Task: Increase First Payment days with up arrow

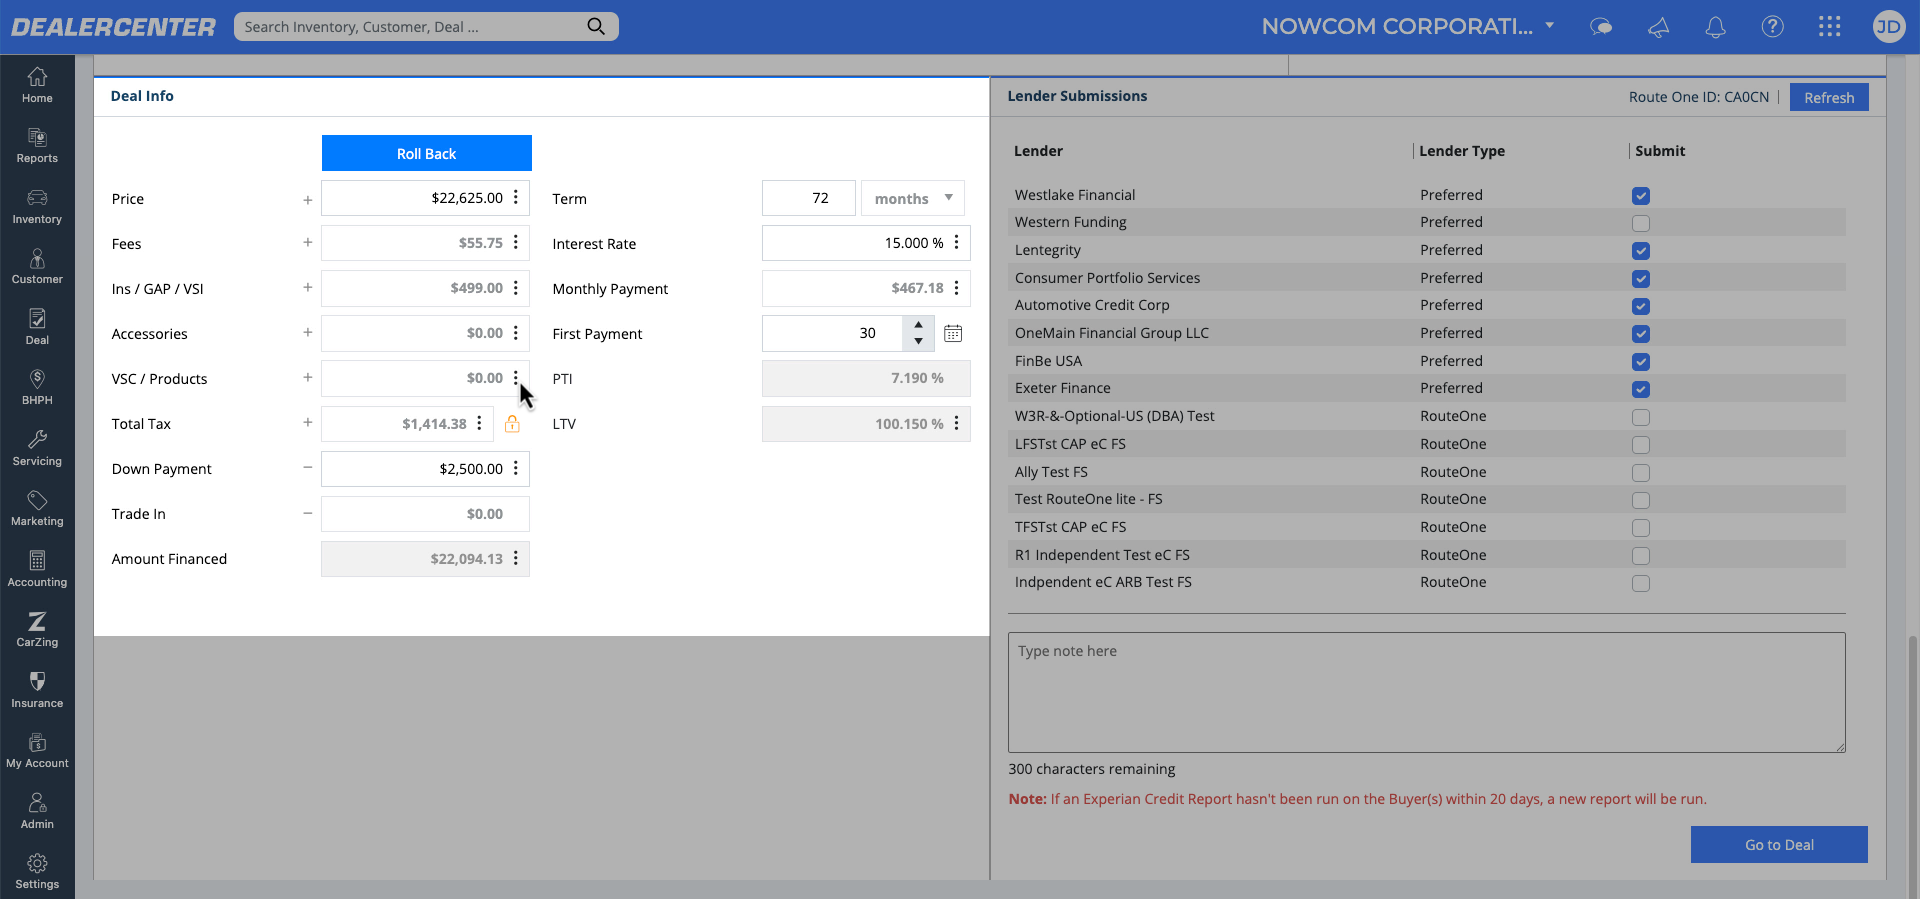Action: [918, 326]
